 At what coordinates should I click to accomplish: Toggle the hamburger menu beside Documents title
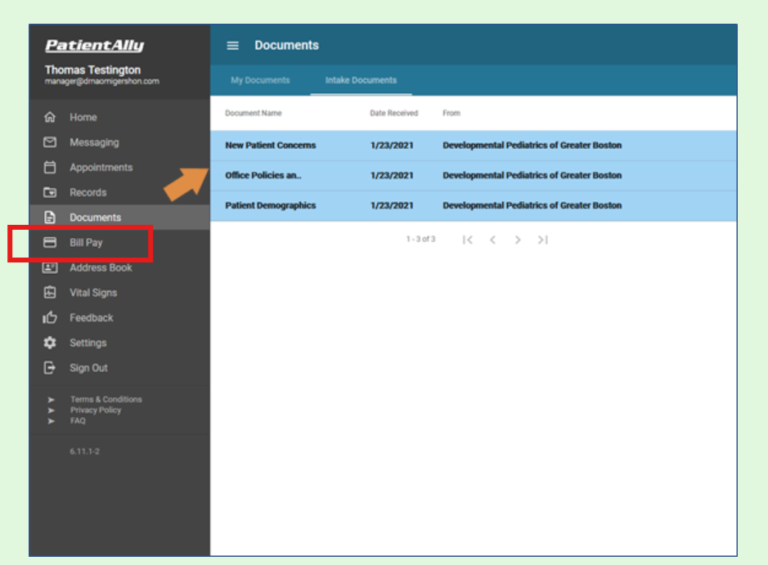tap(233, 46)
